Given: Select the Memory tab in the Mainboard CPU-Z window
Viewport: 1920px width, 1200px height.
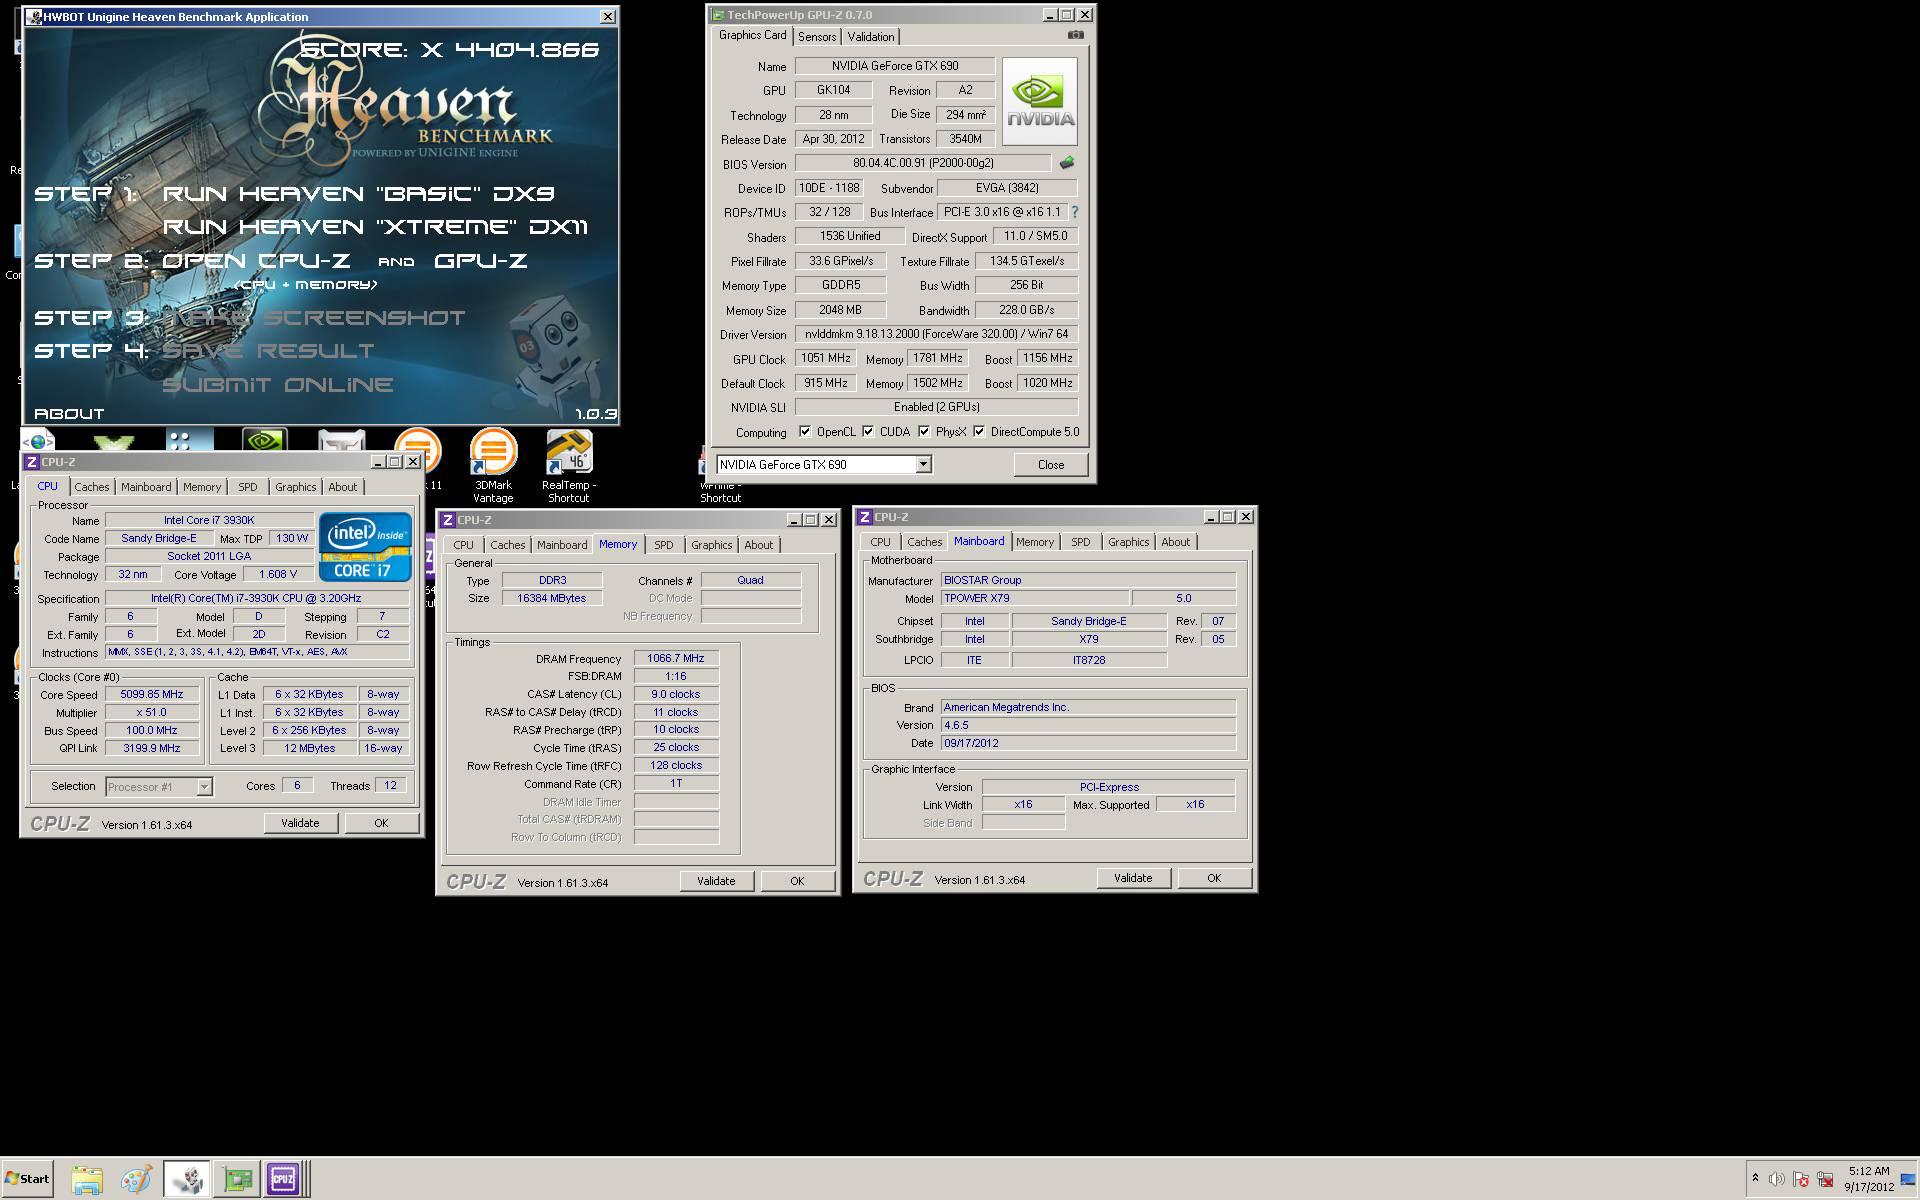Looking at the screenshot, I should point(1035,542).
